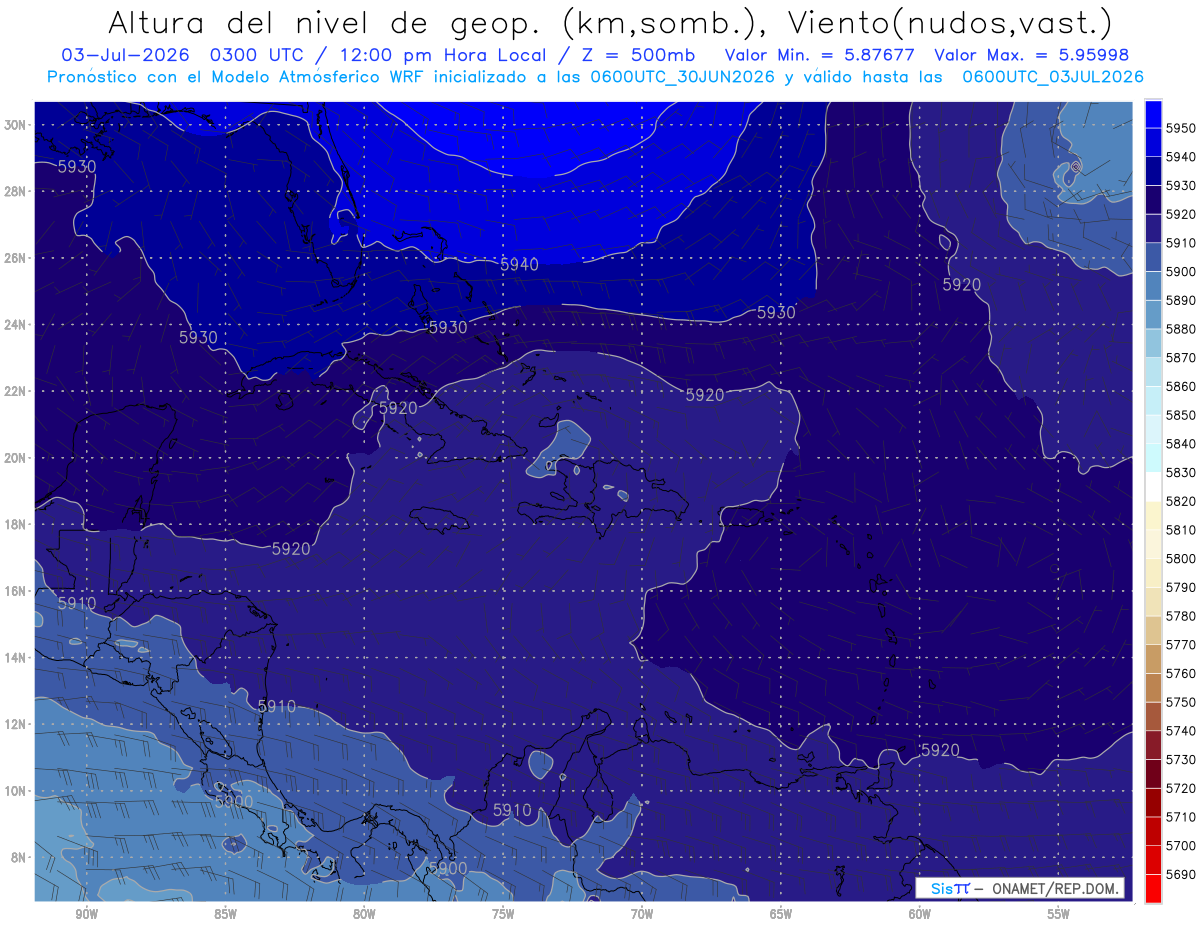Click the '0300 UTC' time text

coord(260,55)
